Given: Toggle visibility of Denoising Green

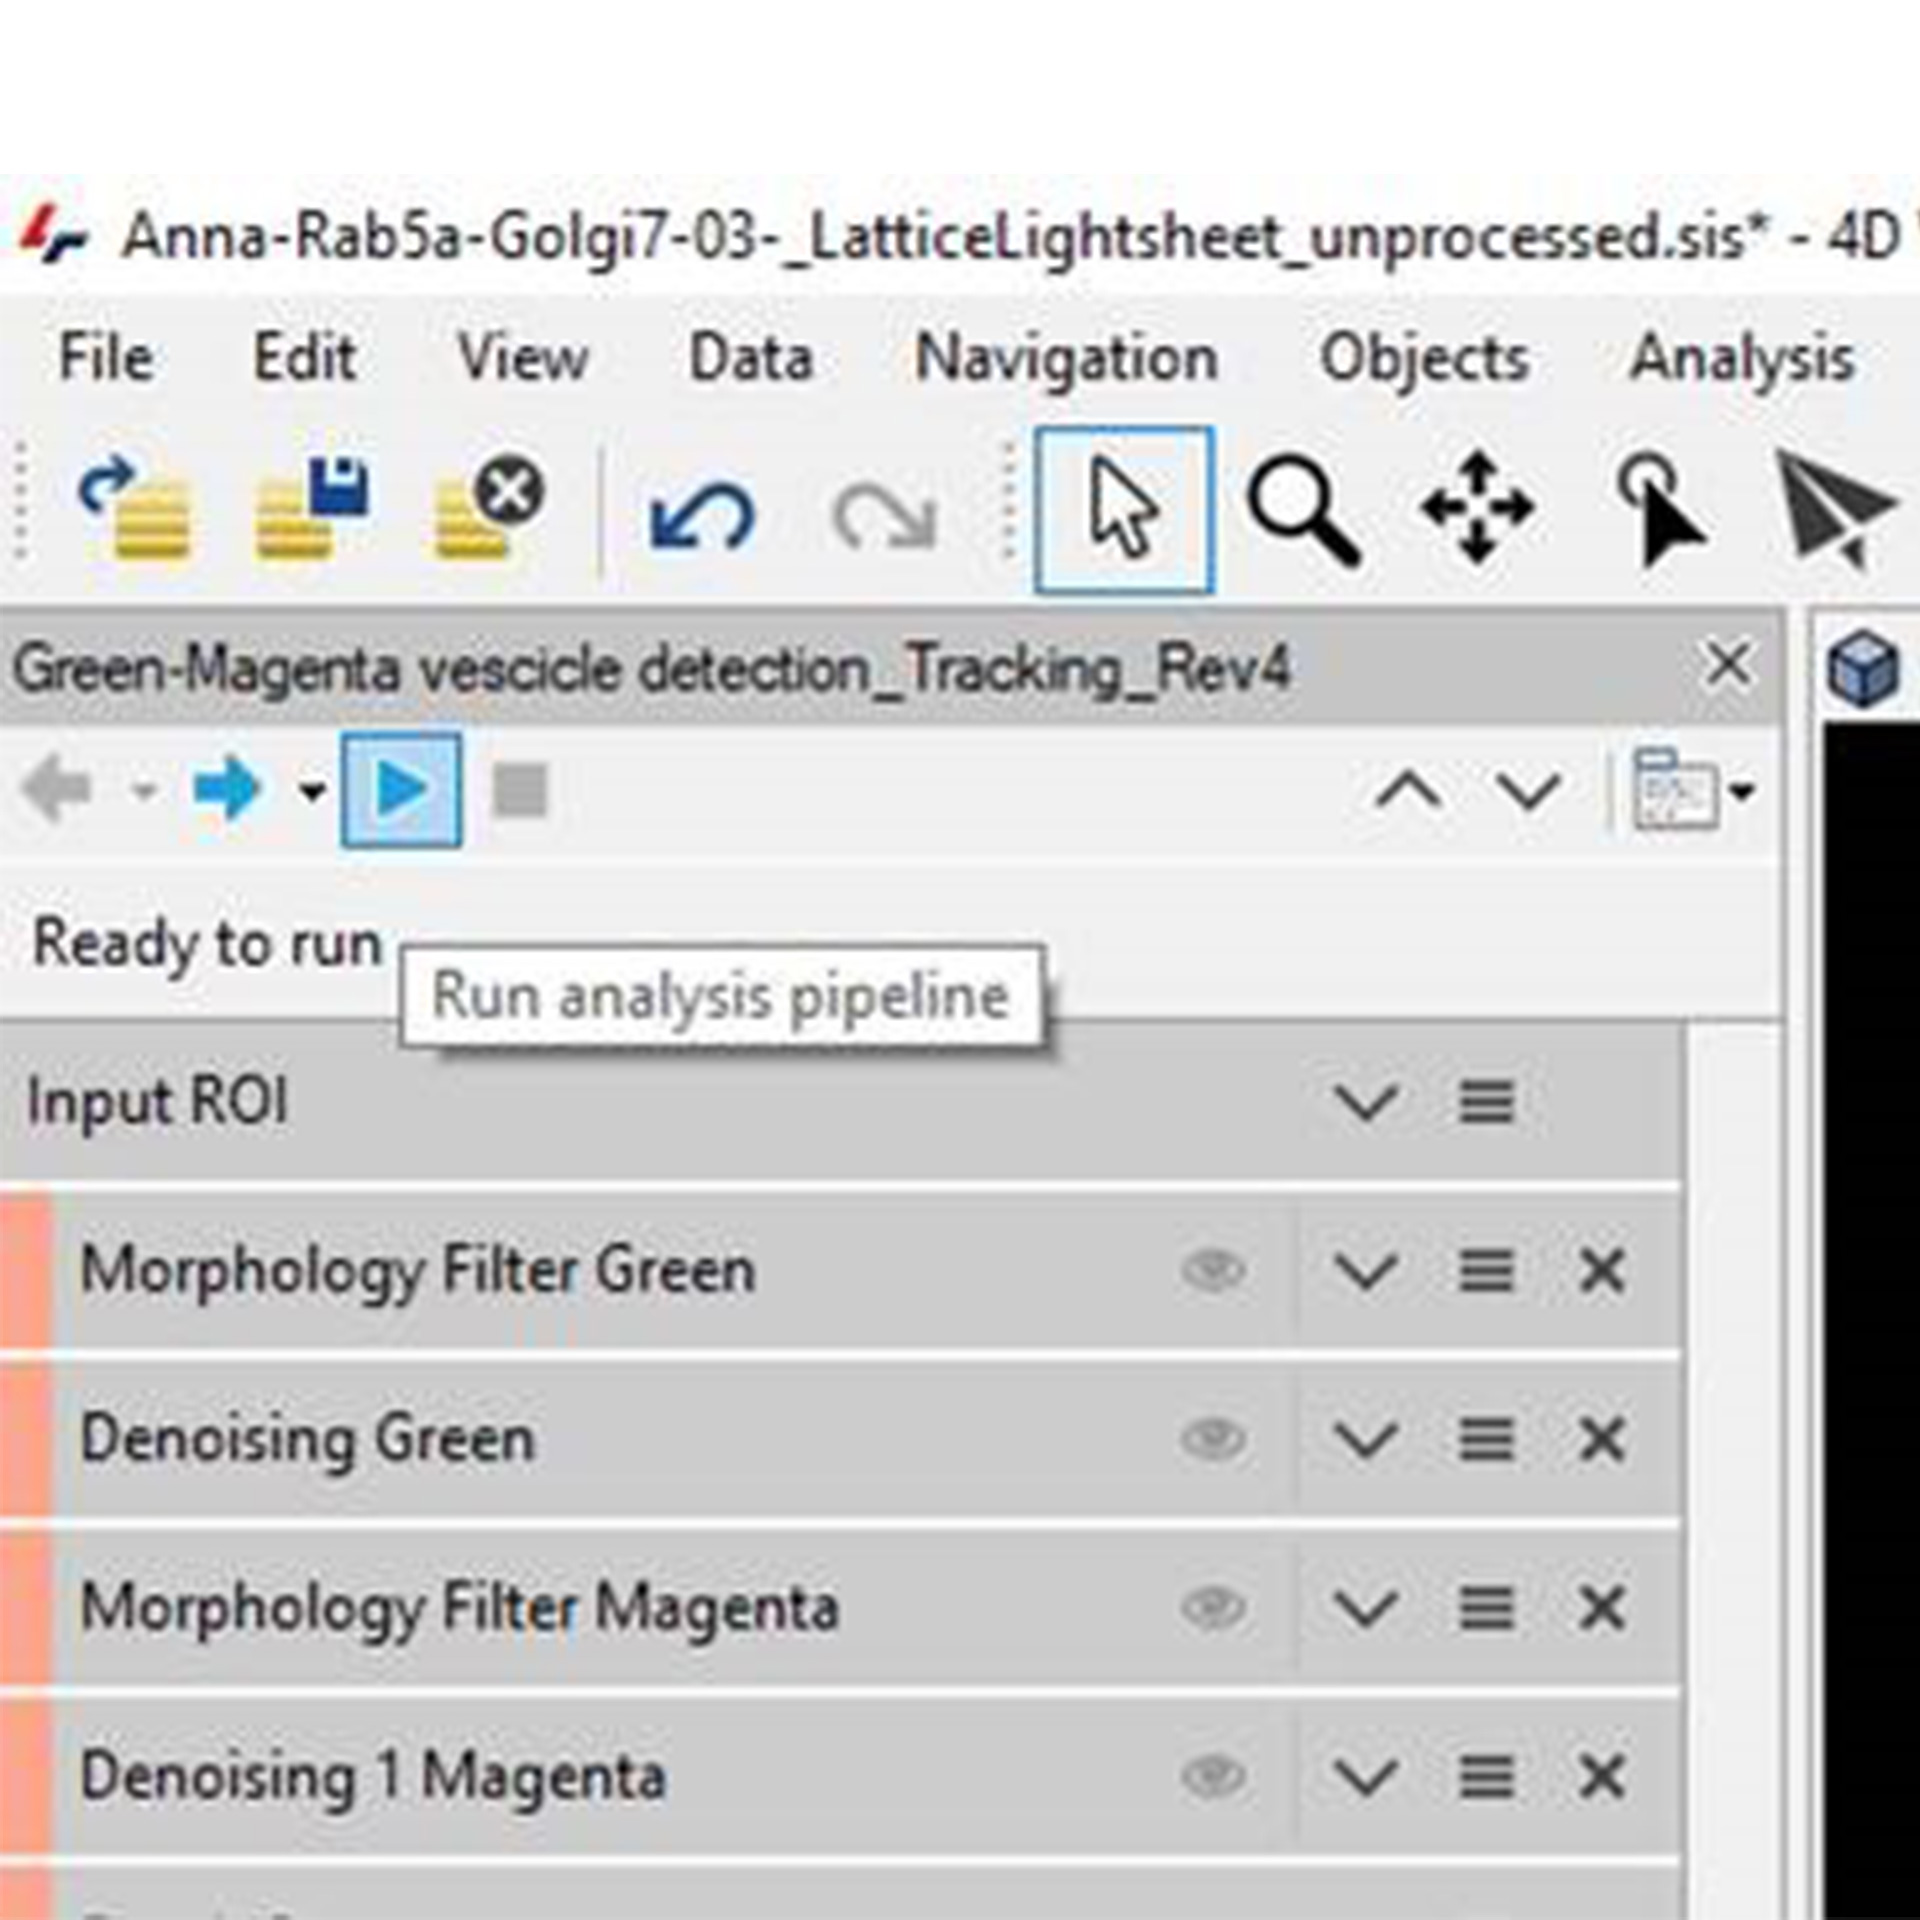Looking at the screenshot, I should [1213, 1439].
